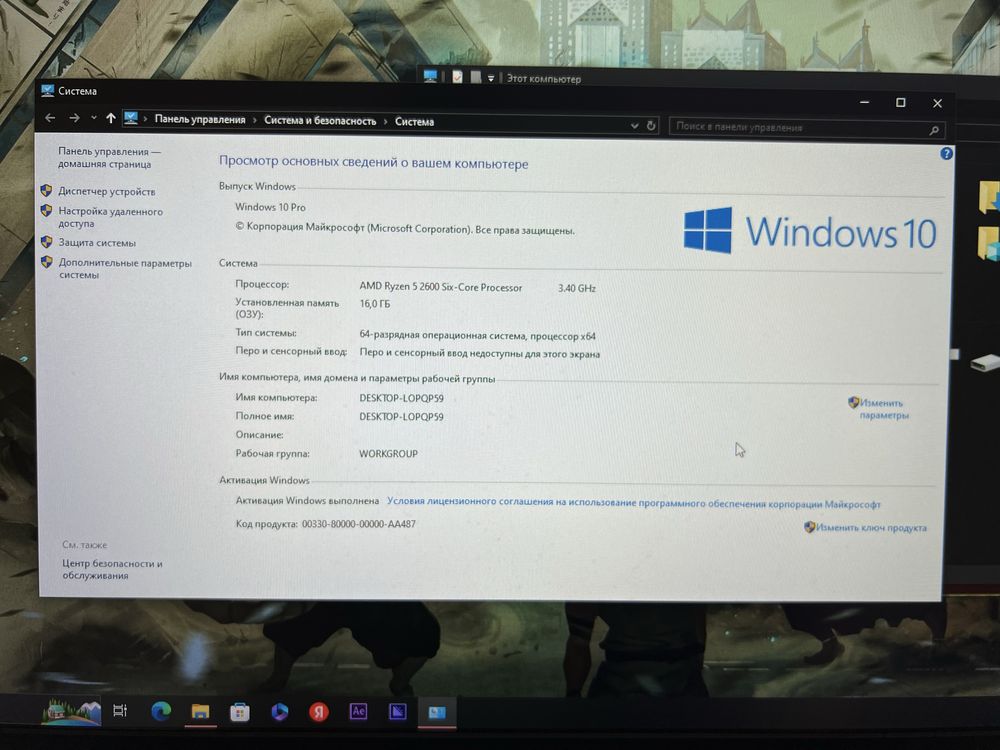This screenshot has height=750, width=1000.
Task: Click shield icon beside Настройка удаленного доступа
Action: click(x=46, y=210)
